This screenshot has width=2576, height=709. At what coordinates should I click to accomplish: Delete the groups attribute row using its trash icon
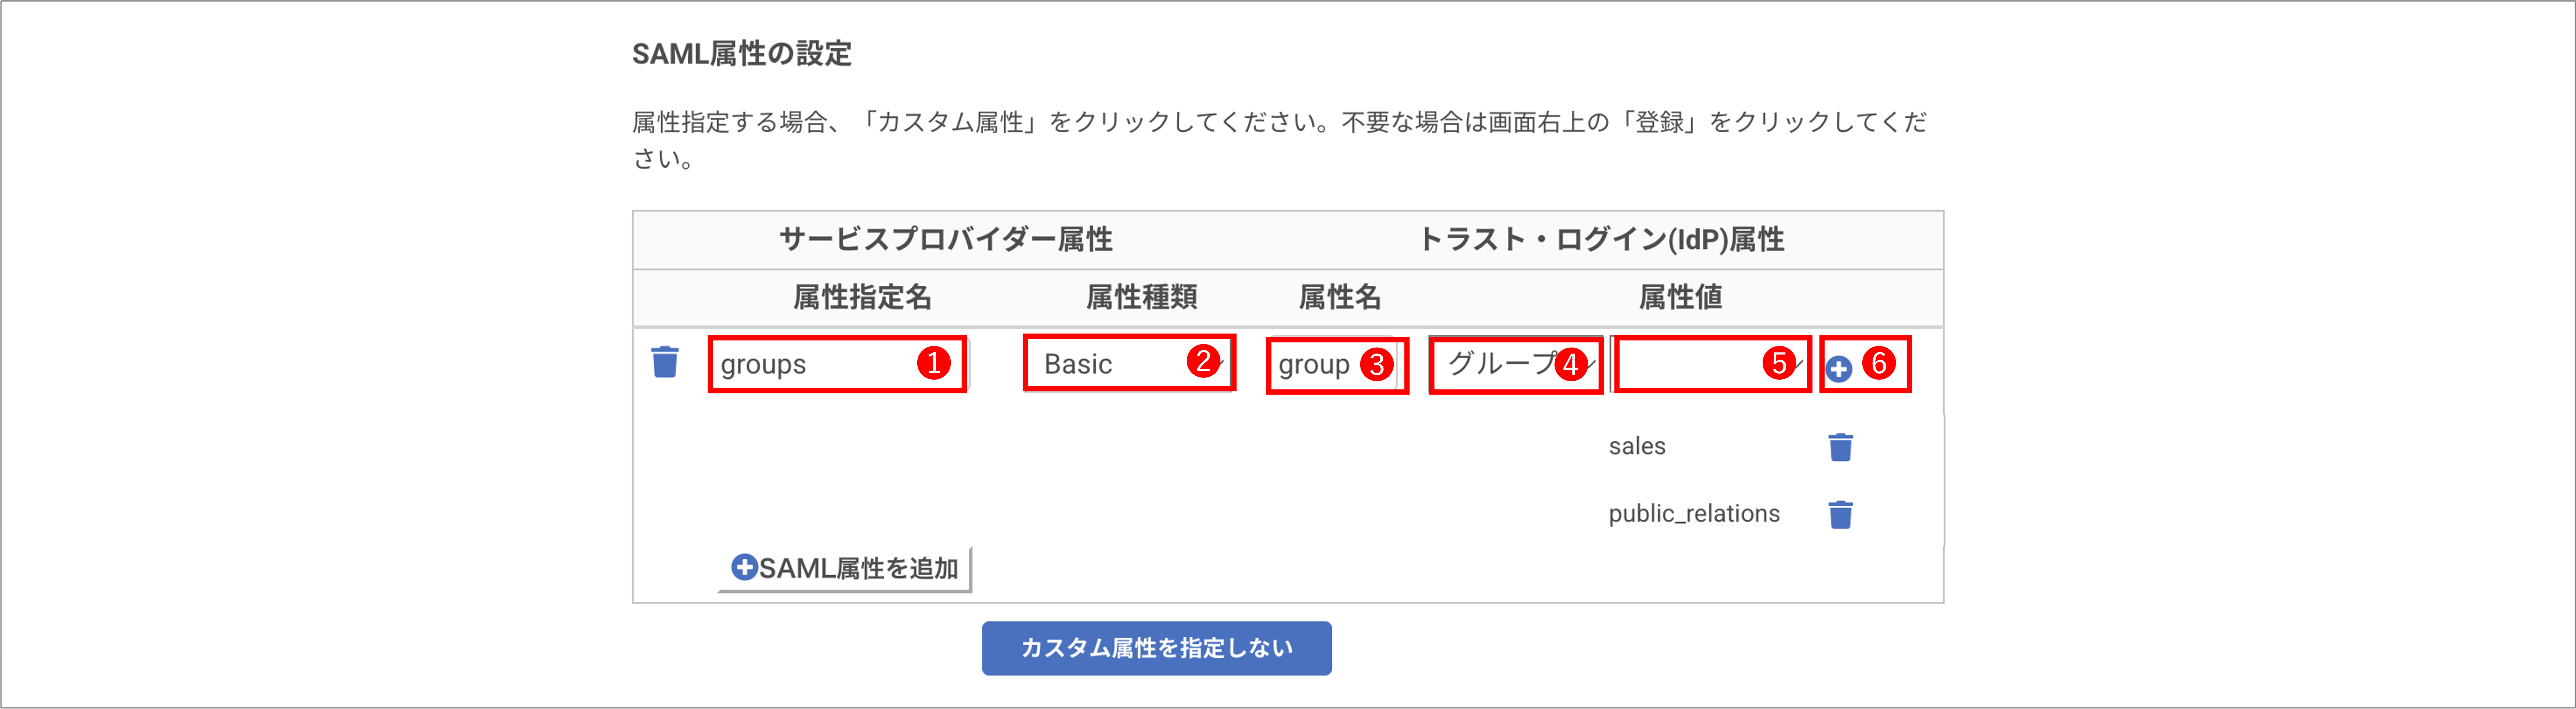(x=665, y=362)
